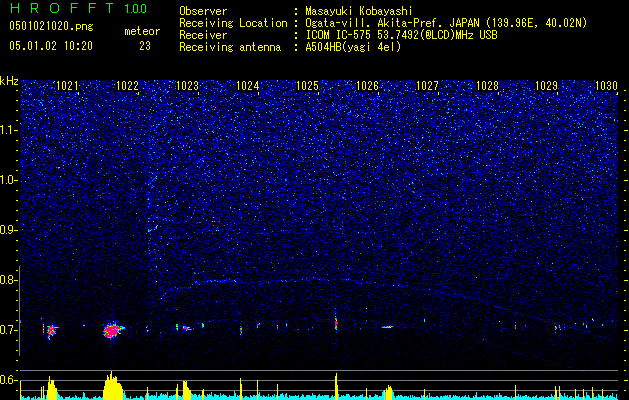This screenshot has width=629, height=400.
Task: Click time marker 1023
Action: (187, 86)
